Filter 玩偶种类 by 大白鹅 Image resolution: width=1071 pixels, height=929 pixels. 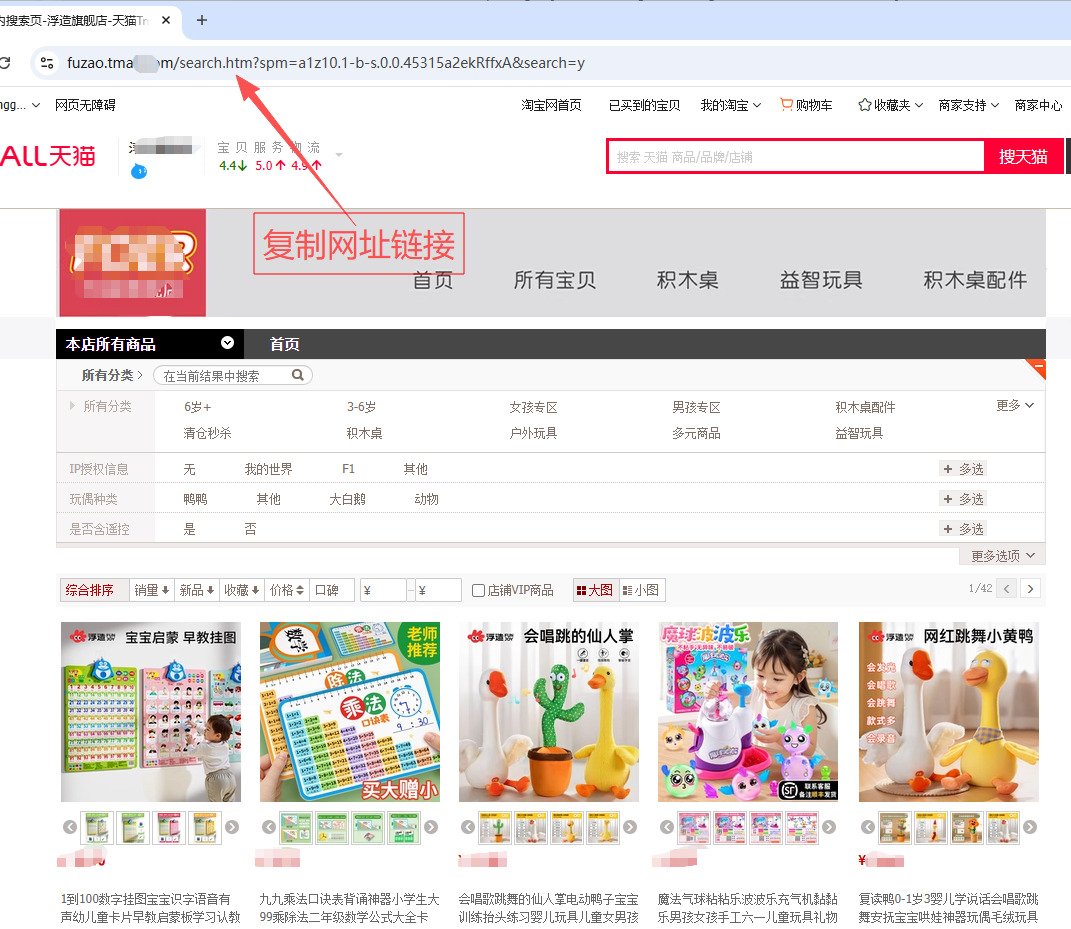point(348,499)
